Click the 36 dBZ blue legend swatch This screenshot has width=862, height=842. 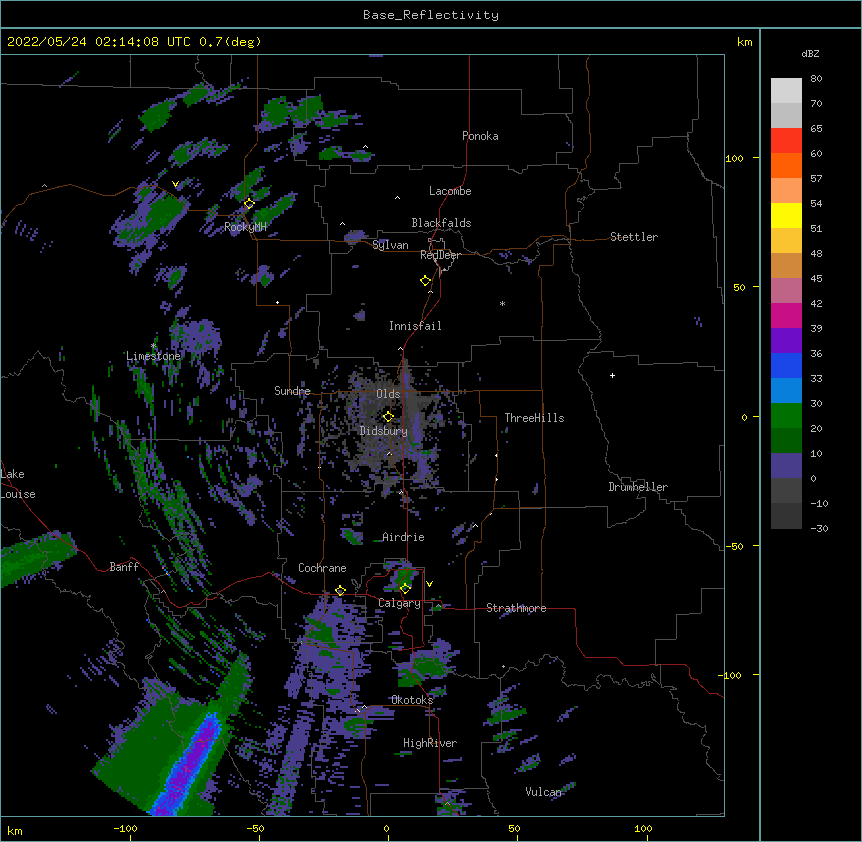pyautogui.click(x=786, y=365)
